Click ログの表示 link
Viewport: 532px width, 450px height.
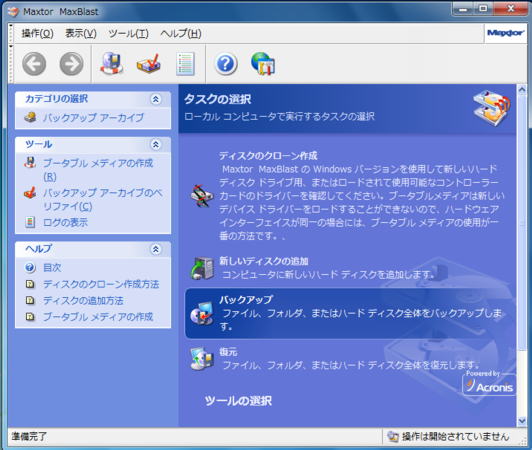point(65,223)
